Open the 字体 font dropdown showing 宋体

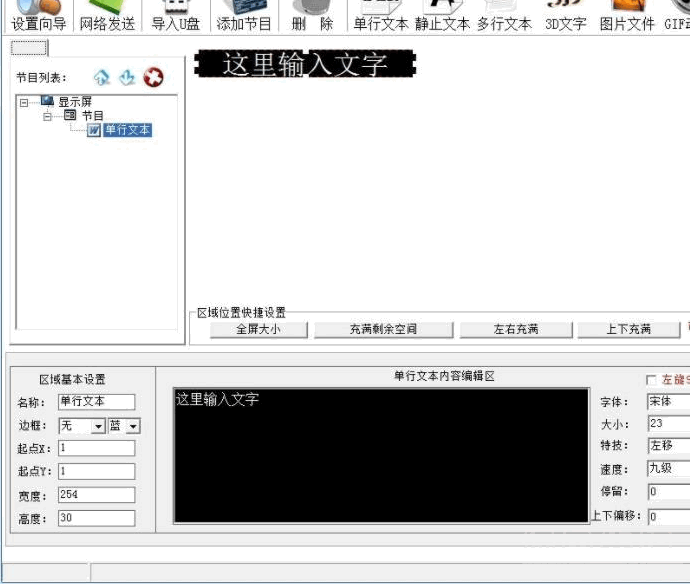click(669, 401)
